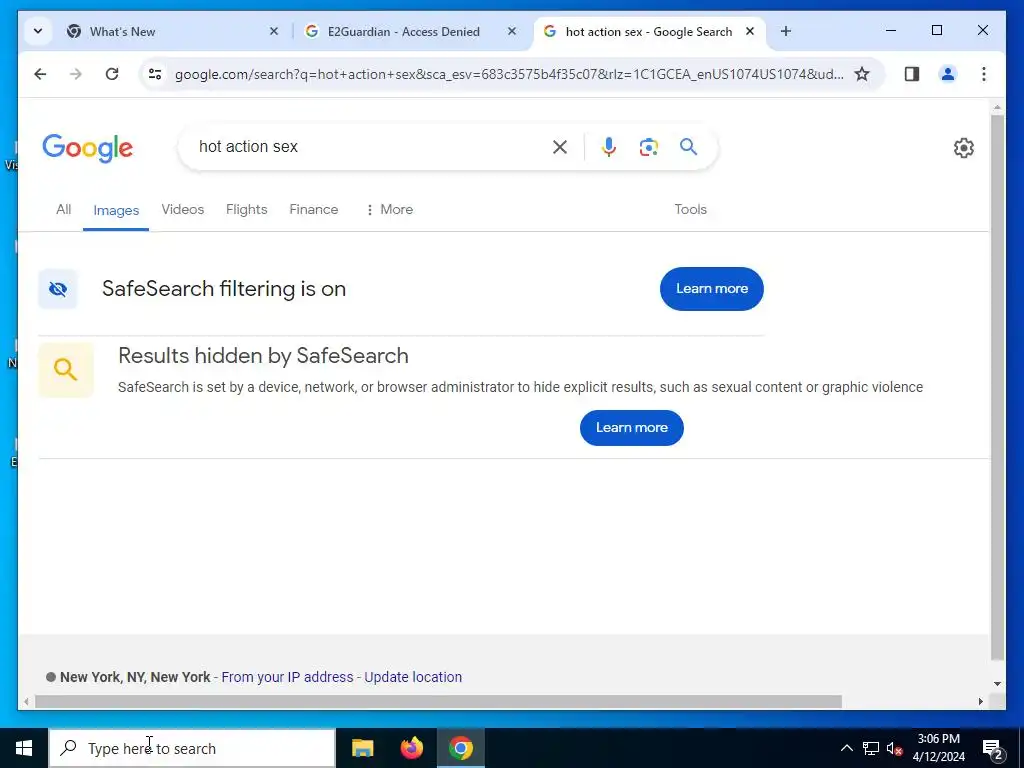Open a new browser tab

(786, 31)
